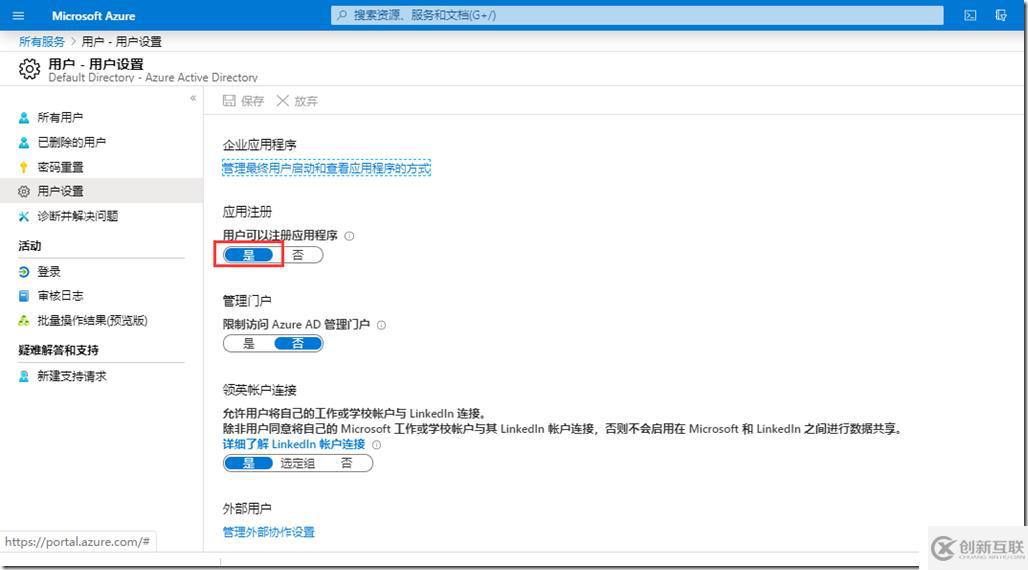Collapse the left navigation pane chevron
This screenshot has height=570, width=1028.
point(193,98)
